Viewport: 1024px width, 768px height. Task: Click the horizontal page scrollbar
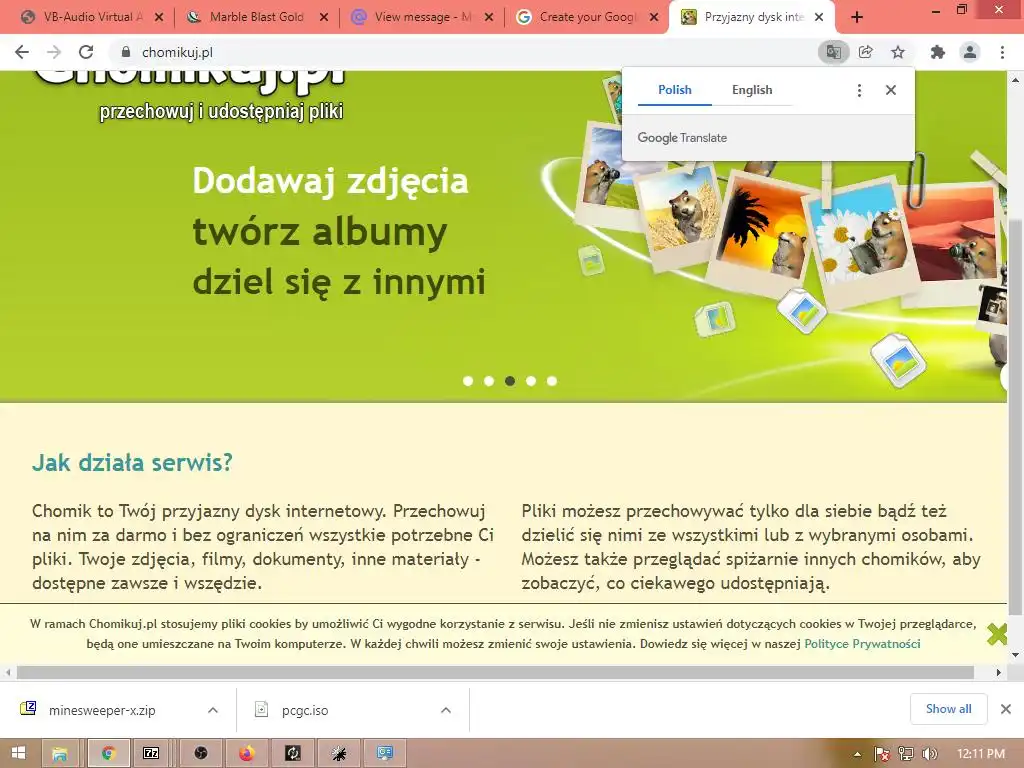[495, 672]
